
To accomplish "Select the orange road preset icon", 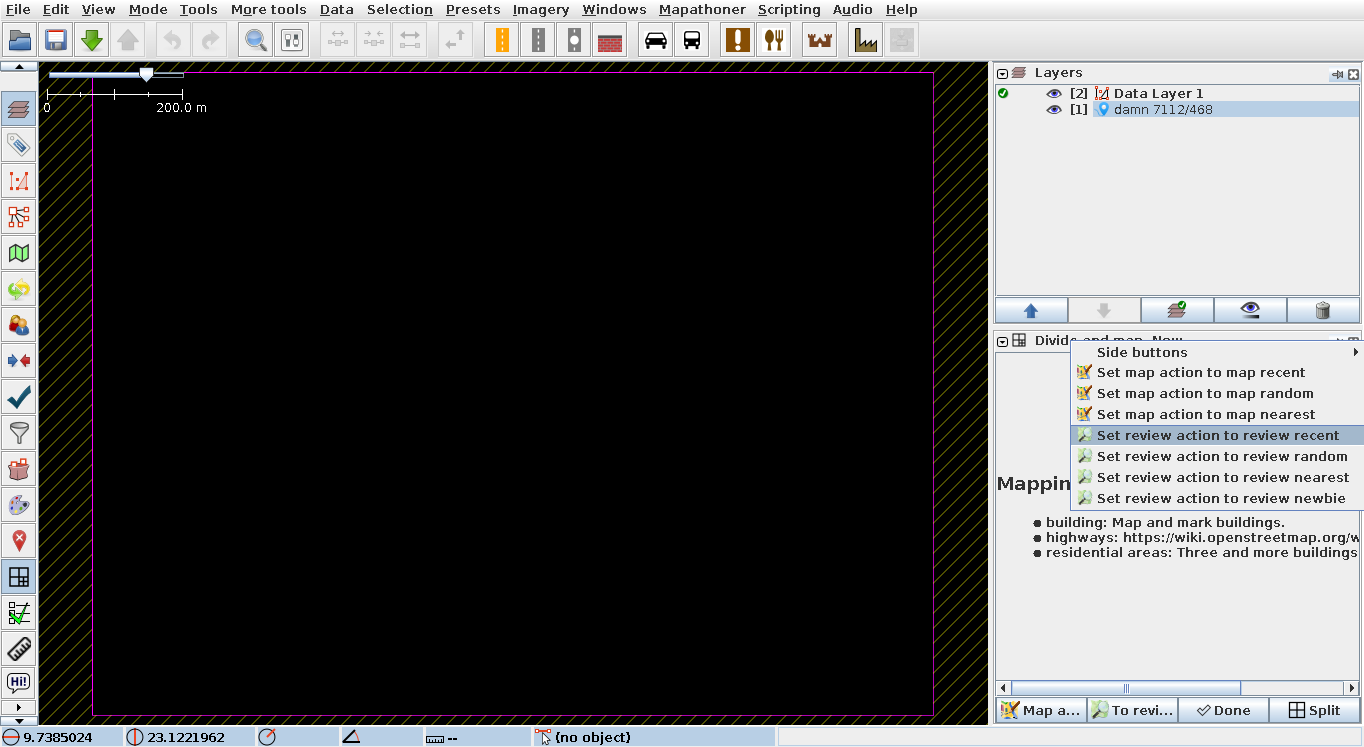I will [x=502, y=40].
